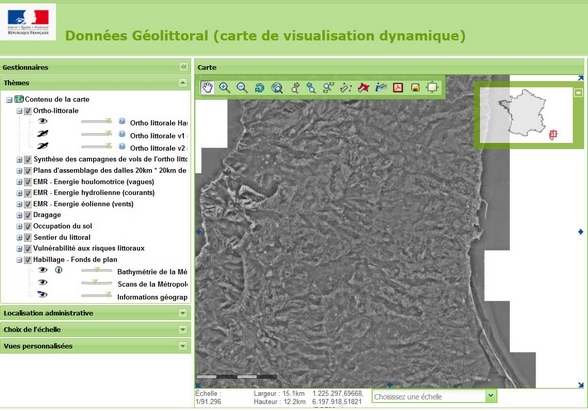The width and height of the screenshot is (588, 411).
Task: Click the Carte panel title
Action: point(207,68)
